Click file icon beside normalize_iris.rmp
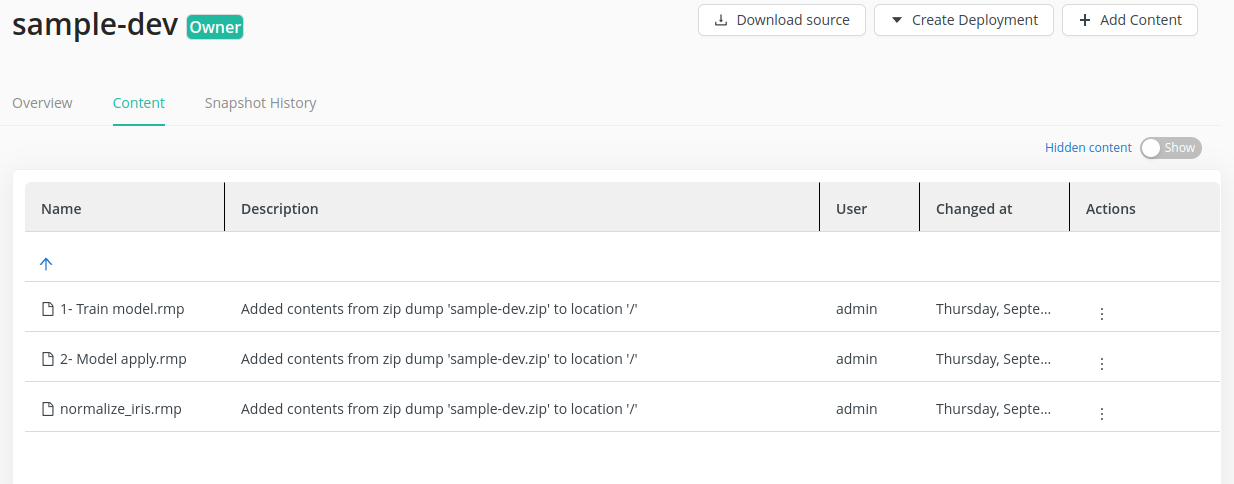 coord(47,409)
